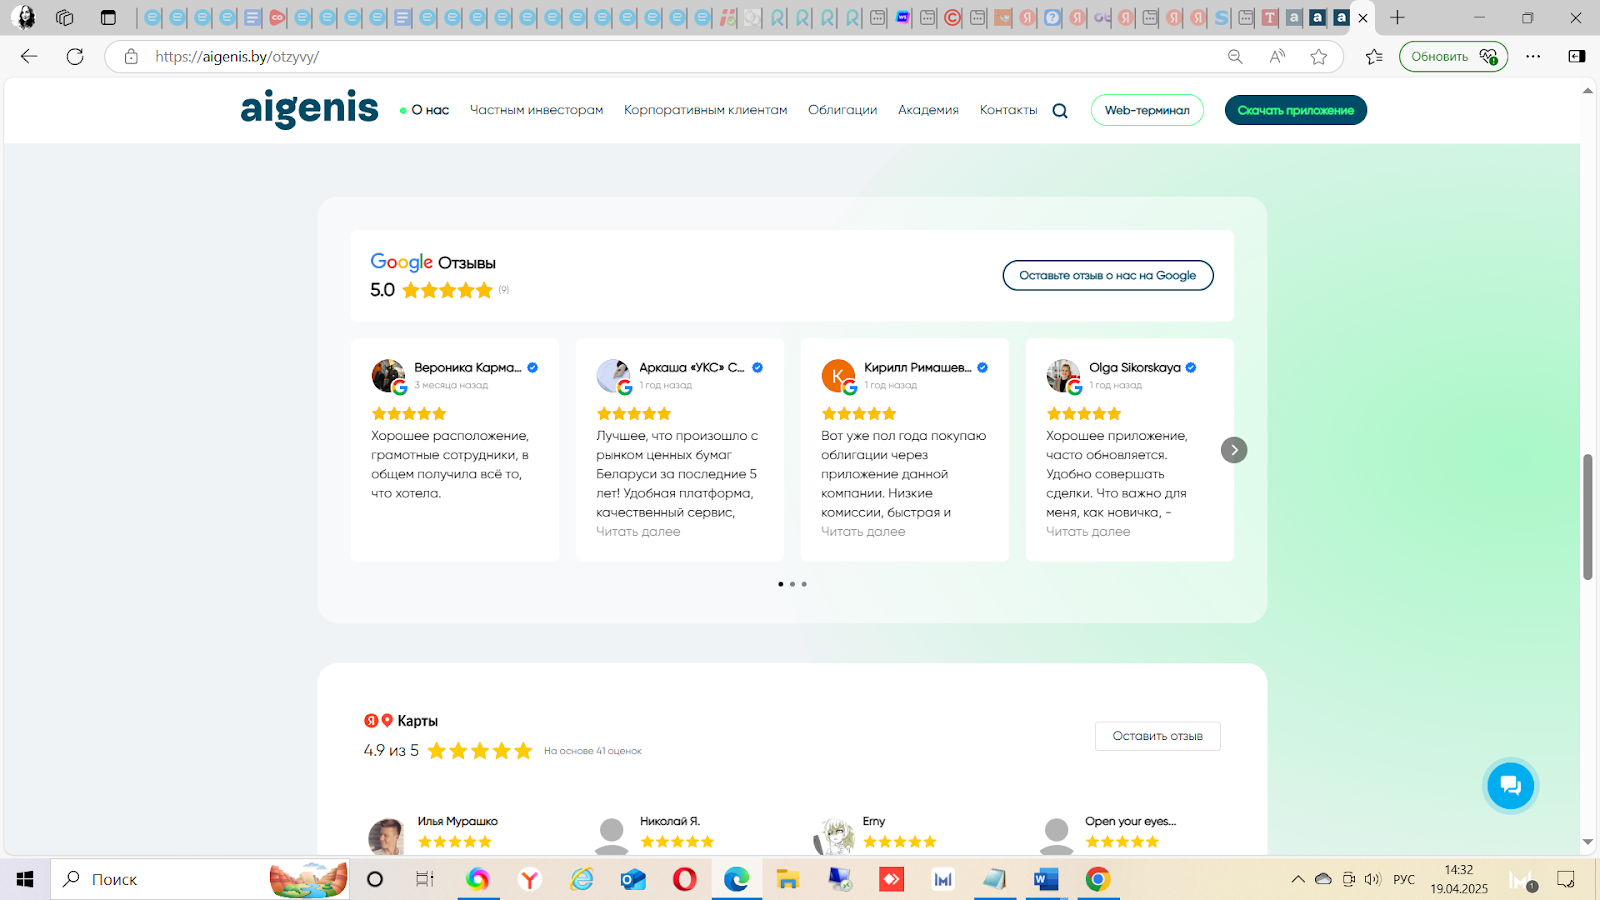Viewport: 1600px width, 900px height.
Task: Open the О нас menu
Action: [x=430, y=110]
